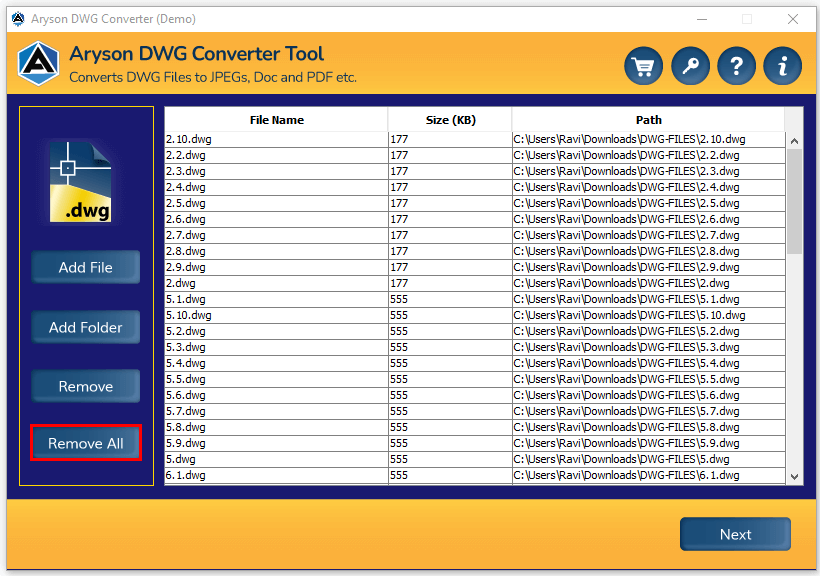Viewport: 820px width, 576px height.
Task: Click the 177 size cell for 2.10.dwg
Action: click(450, 139)
